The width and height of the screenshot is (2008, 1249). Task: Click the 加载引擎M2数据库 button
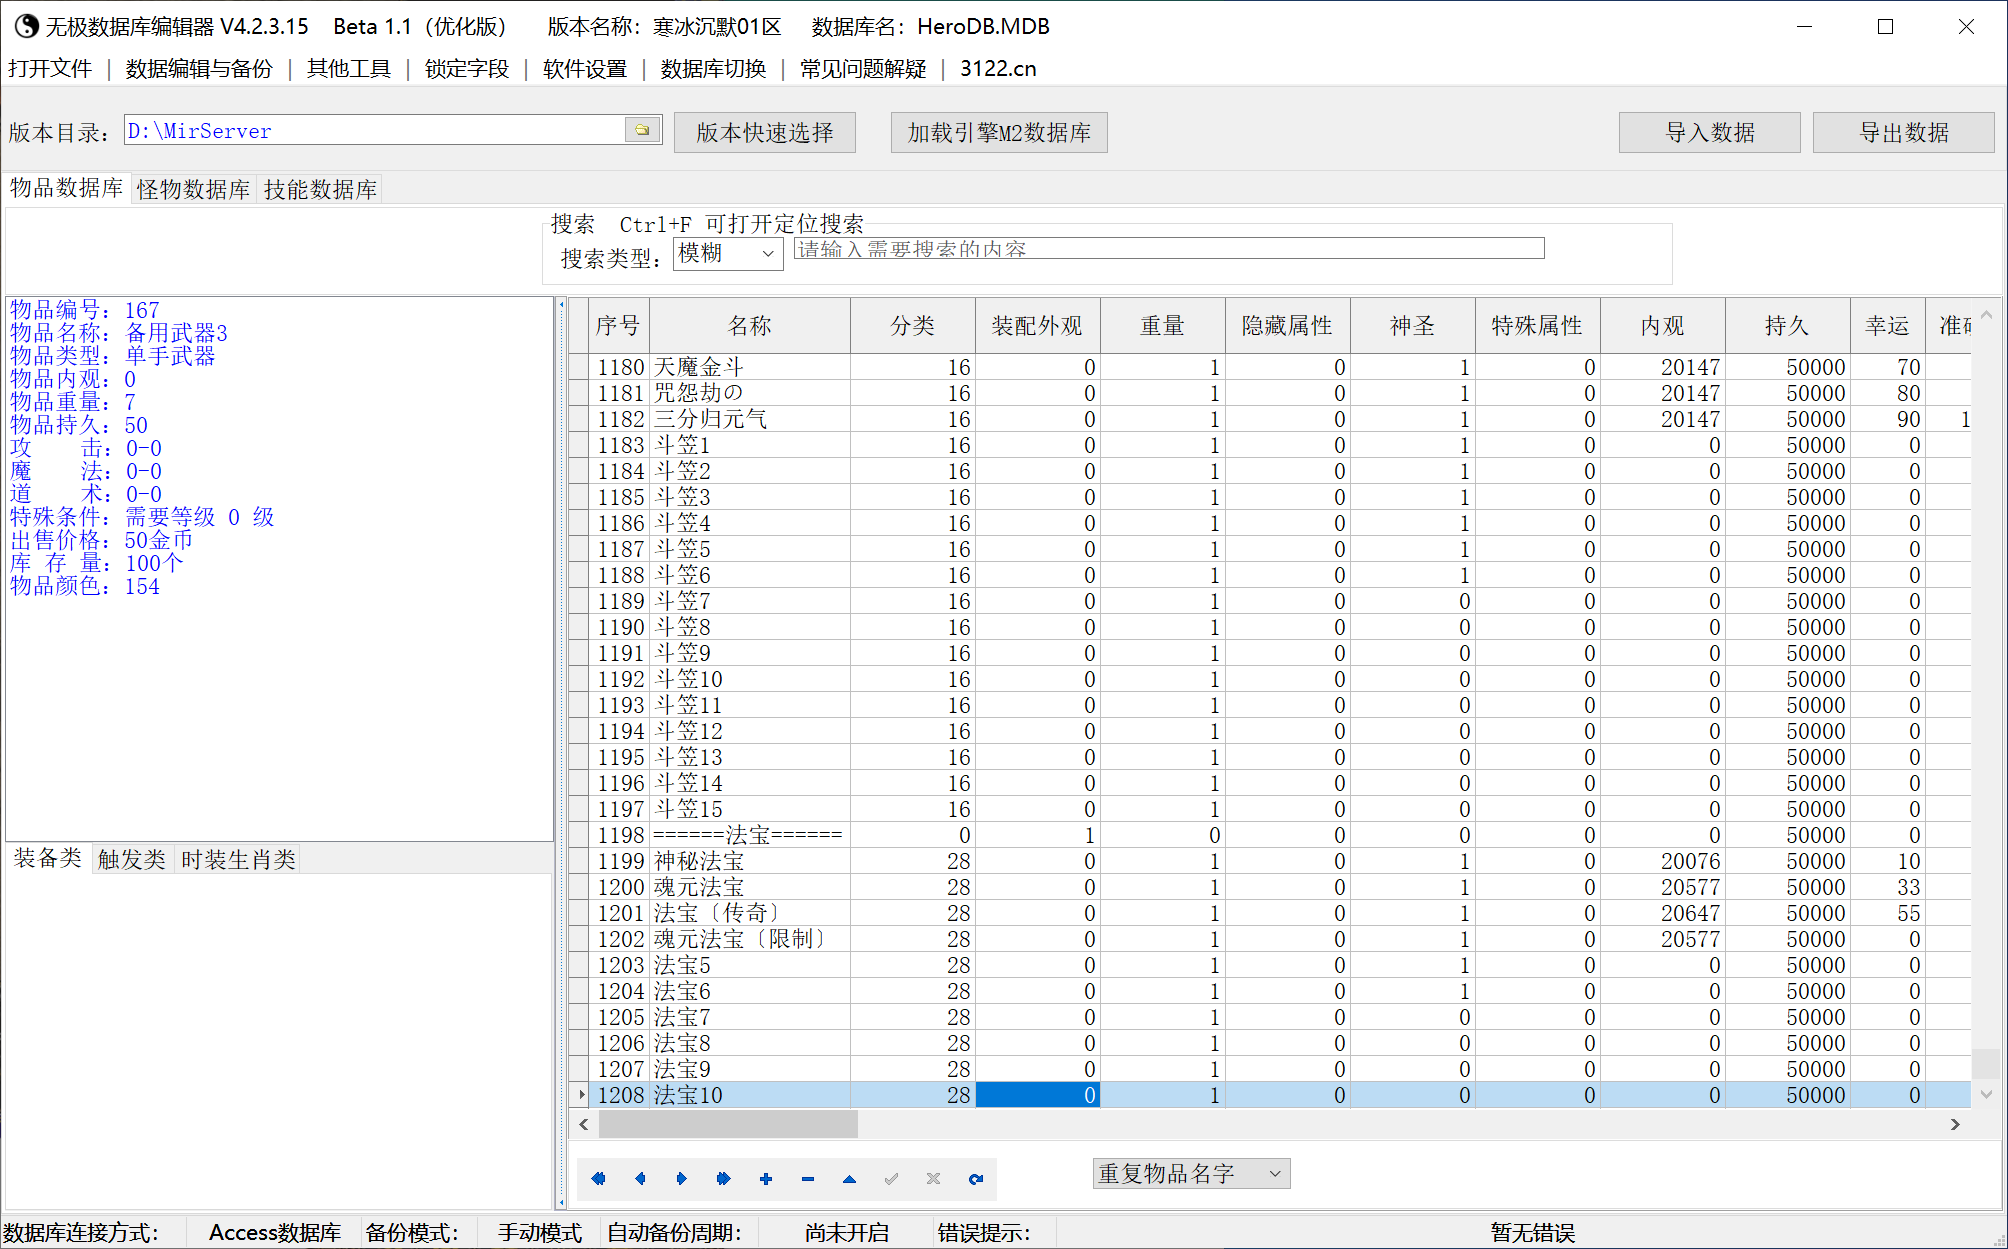click(x=999, y=132)
